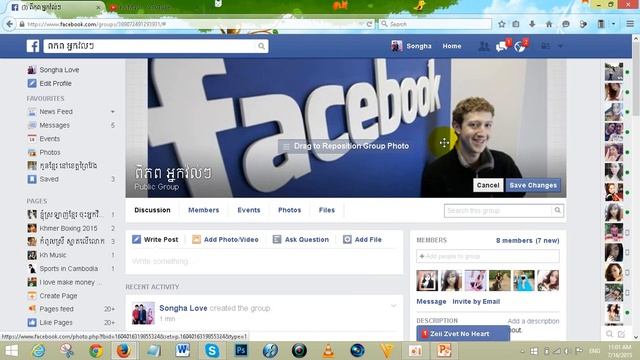Click search icon in group search box
This screenshot has height=360, width=640.
(x=557, y=211)
